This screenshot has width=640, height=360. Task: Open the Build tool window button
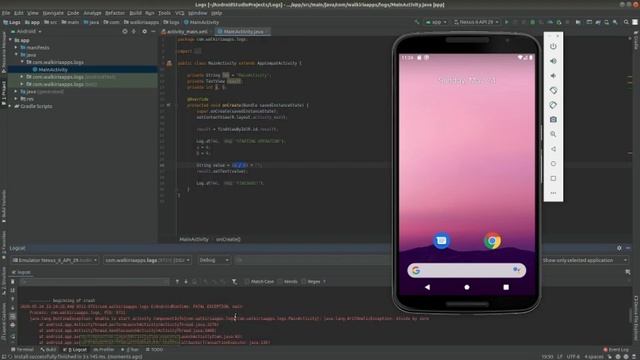click(49, 349)
